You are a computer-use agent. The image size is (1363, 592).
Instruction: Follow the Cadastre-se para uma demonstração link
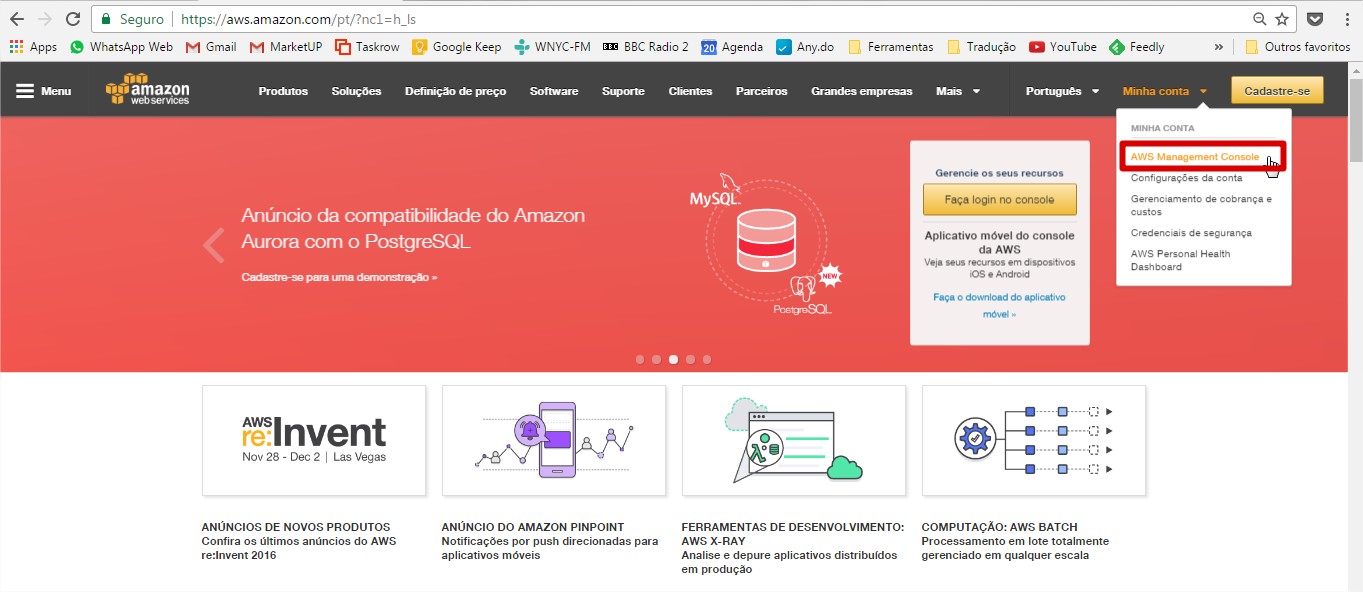[x=340, y=277]
